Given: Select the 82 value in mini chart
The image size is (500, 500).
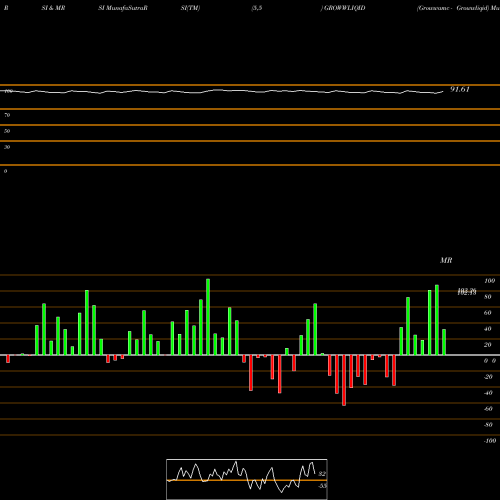Looking at the screenshot, I should point(322,474).
